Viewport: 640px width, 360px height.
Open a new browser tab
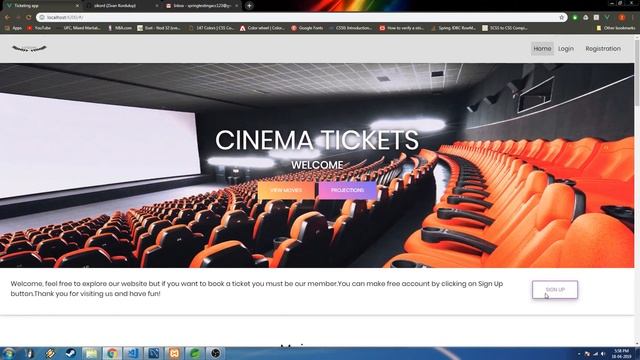249,6
